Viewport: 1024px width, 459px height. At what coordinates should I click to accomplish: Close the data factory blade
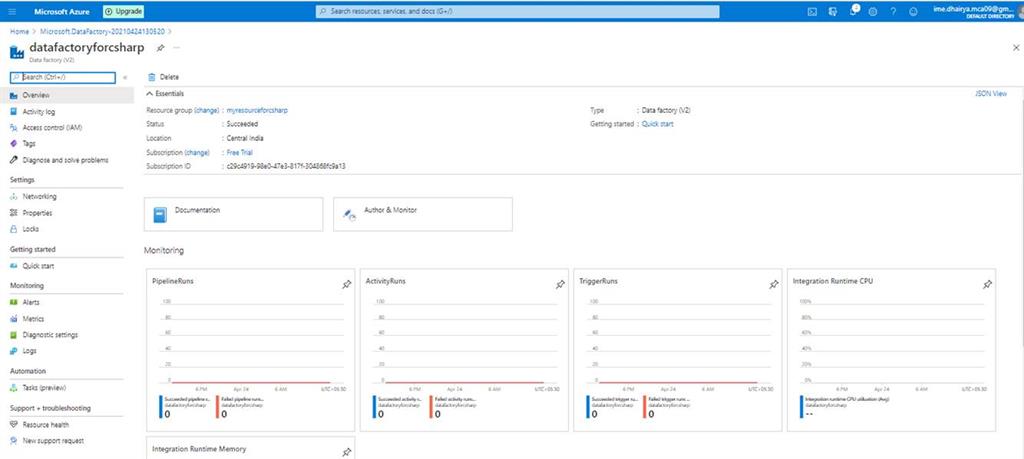pyautogui.click(x=1016, y=48)
